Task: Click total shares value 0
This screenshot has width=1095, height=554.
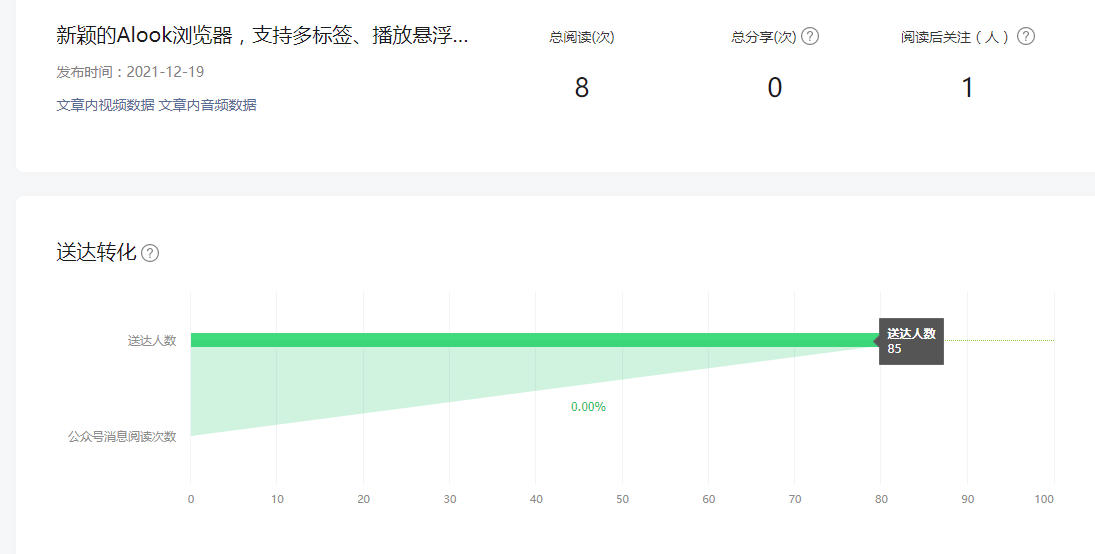Action: pos(774,88)
